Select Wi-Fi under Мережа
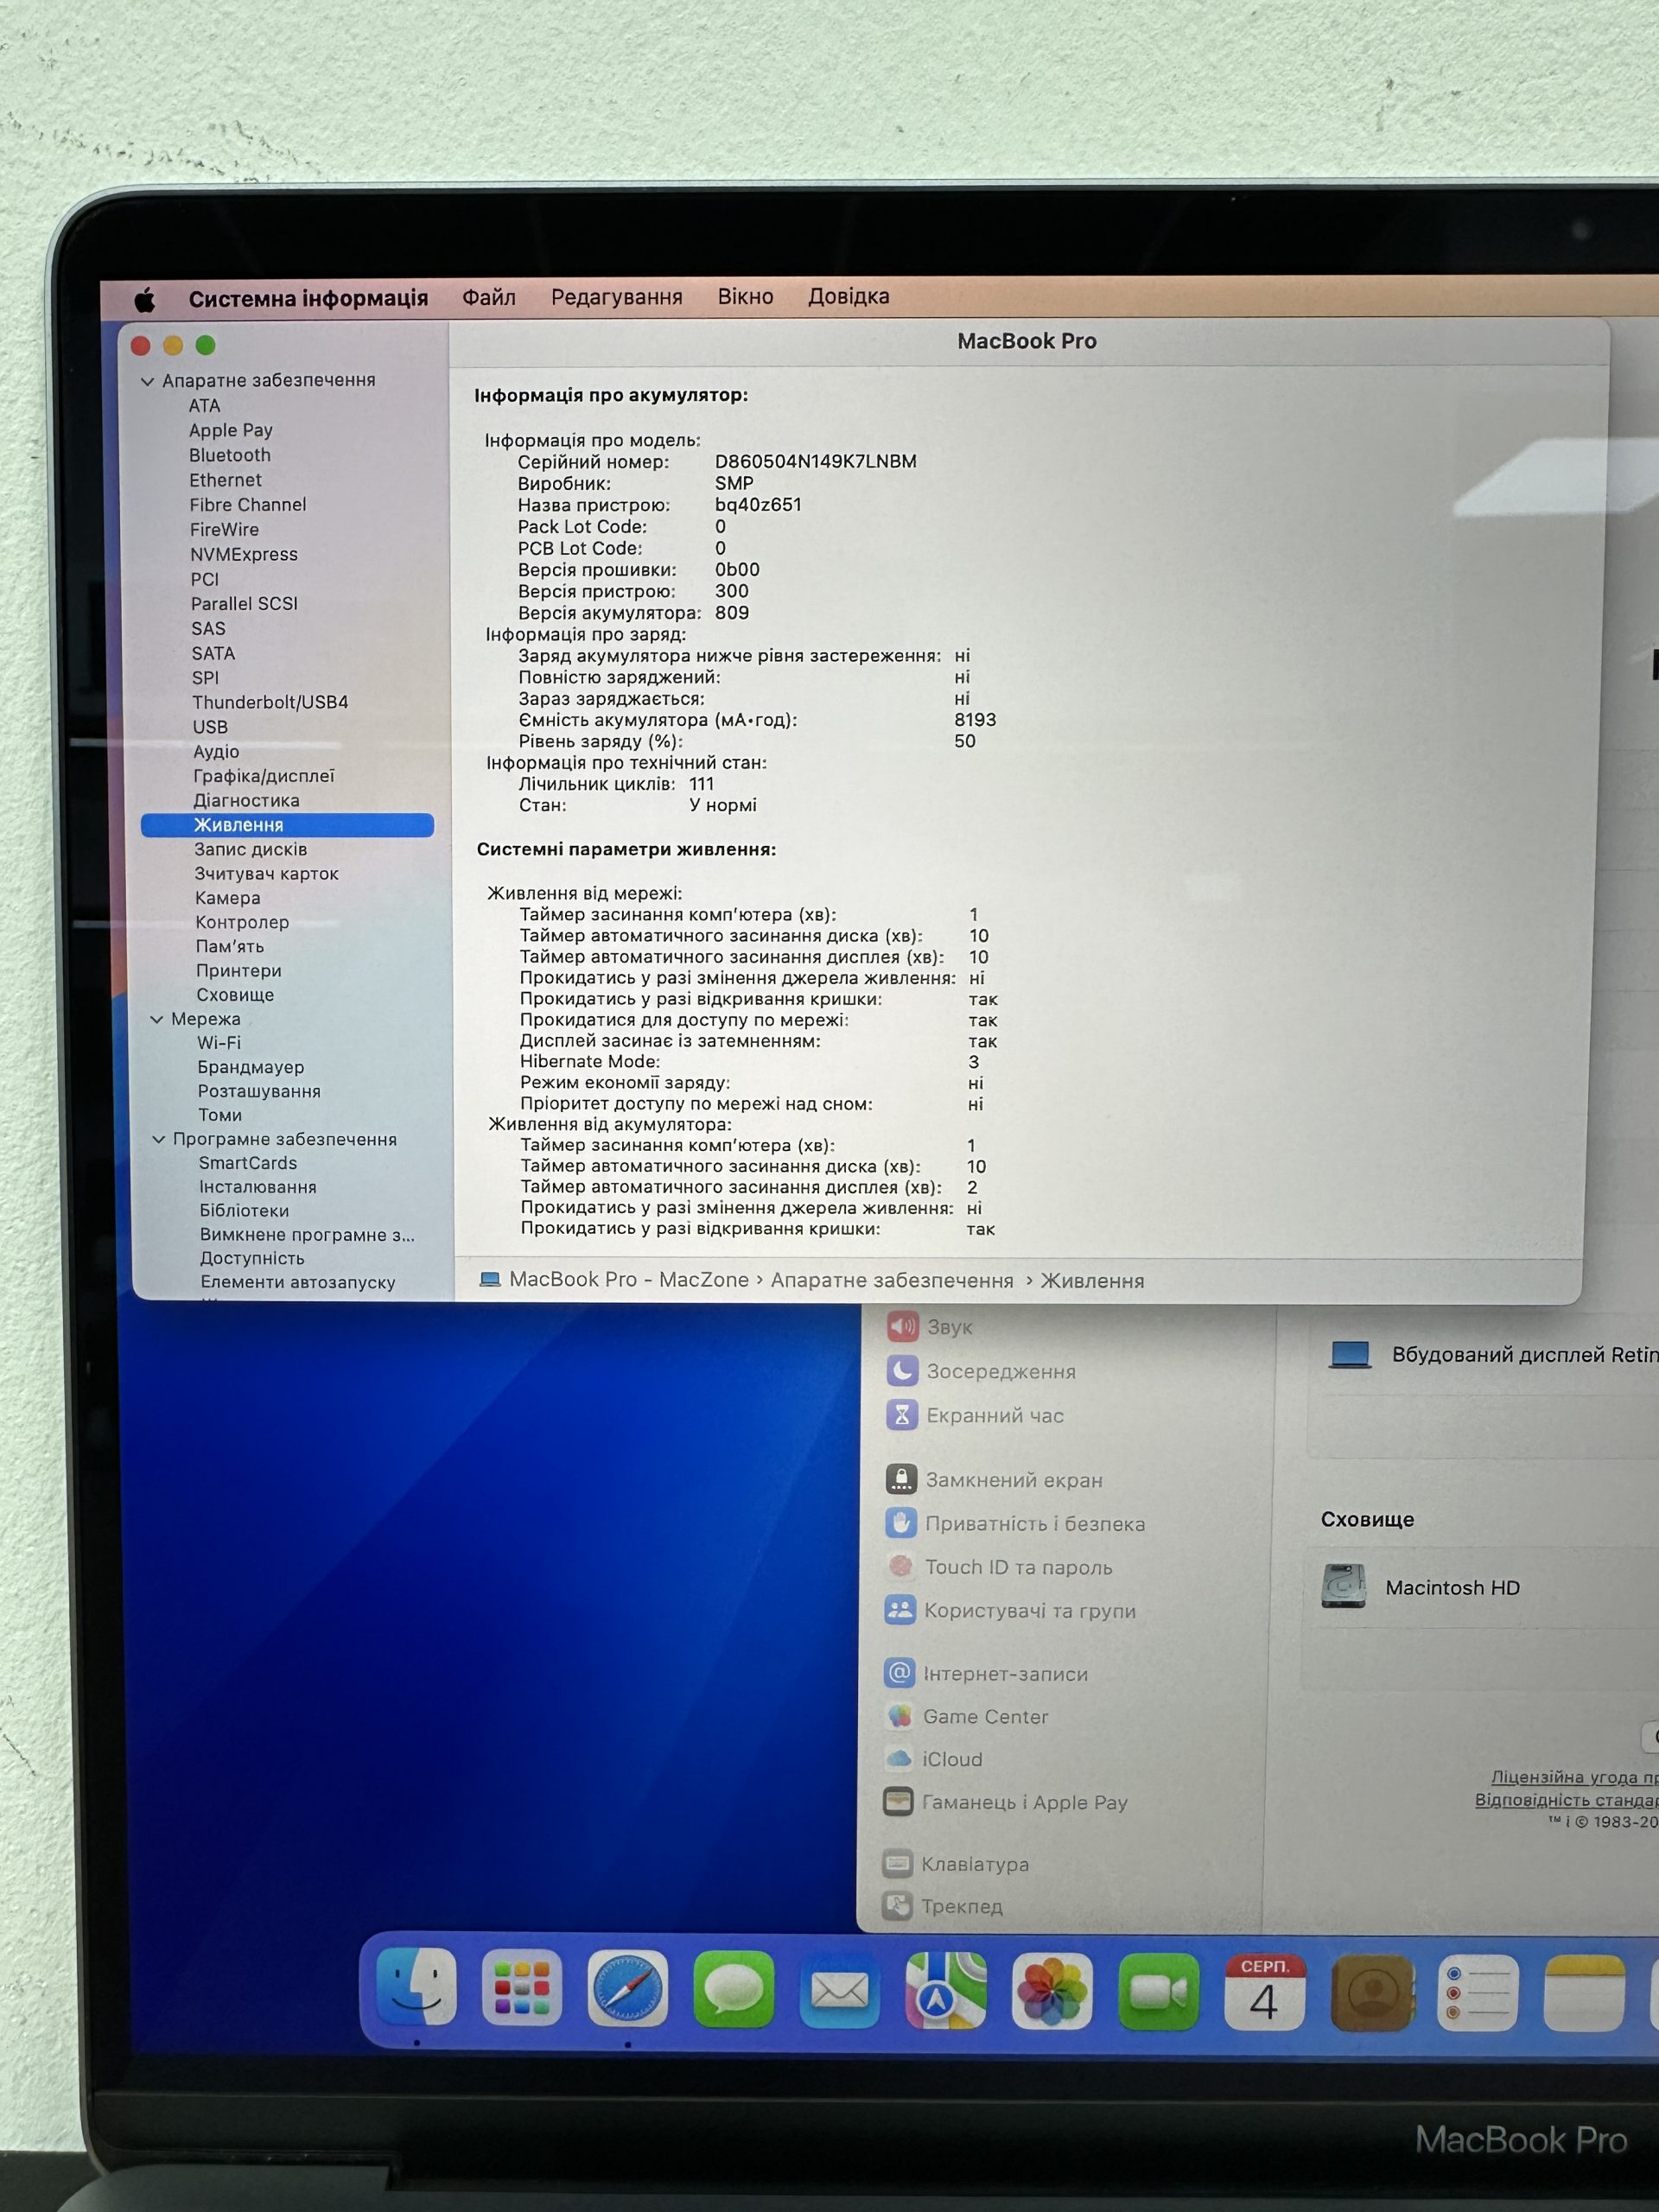 click(x=219, y=1043)
